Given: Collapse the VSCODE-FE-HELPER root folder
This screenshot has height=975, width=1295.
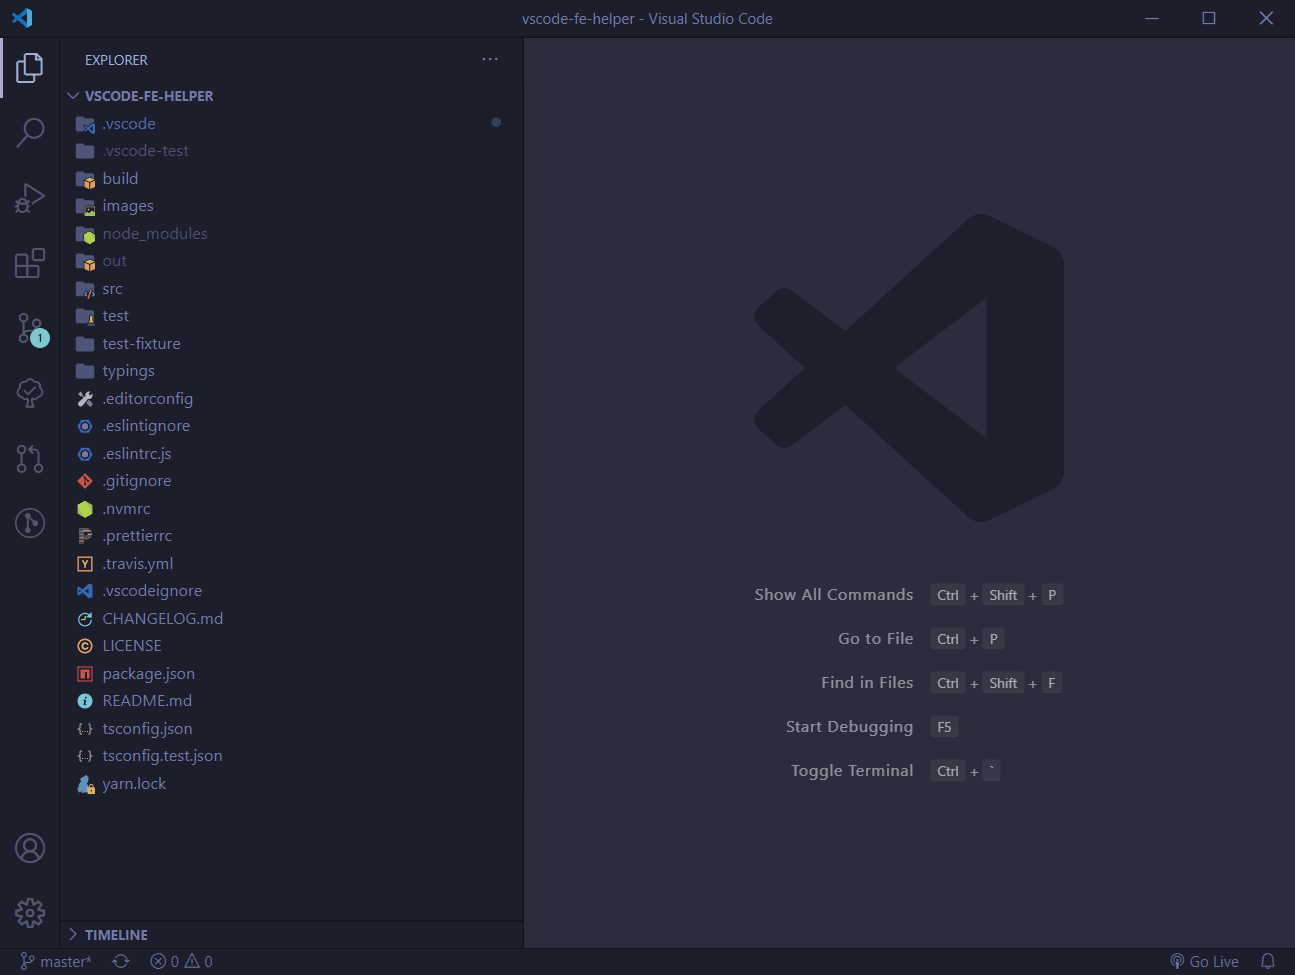Looking at the screenshot, I should [x=291, y=96].
